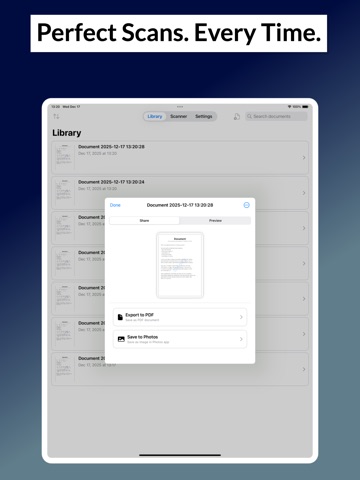
Task: Switch to the Library tab
Action: 155,116
